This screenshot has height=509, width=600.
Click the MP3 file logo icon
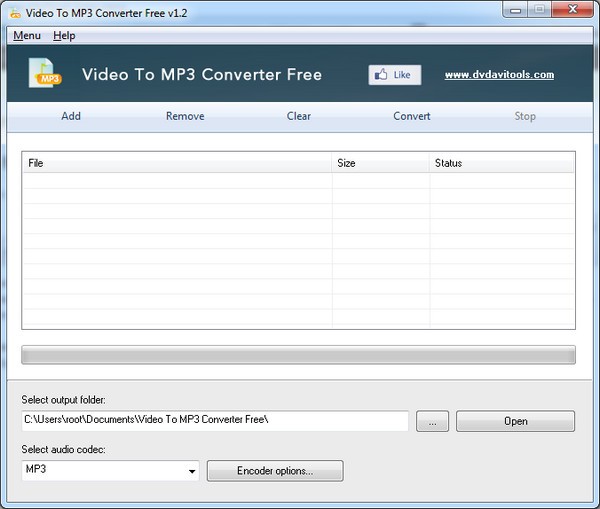pyautogui.click(x=44, y=73)
